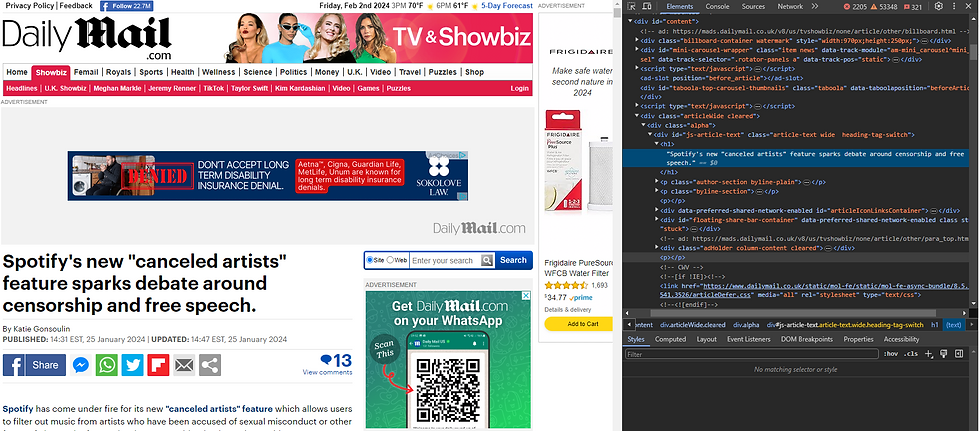Share article via WhatsApp icon
This screenshot has width=980, height=431.
(107, 365)
